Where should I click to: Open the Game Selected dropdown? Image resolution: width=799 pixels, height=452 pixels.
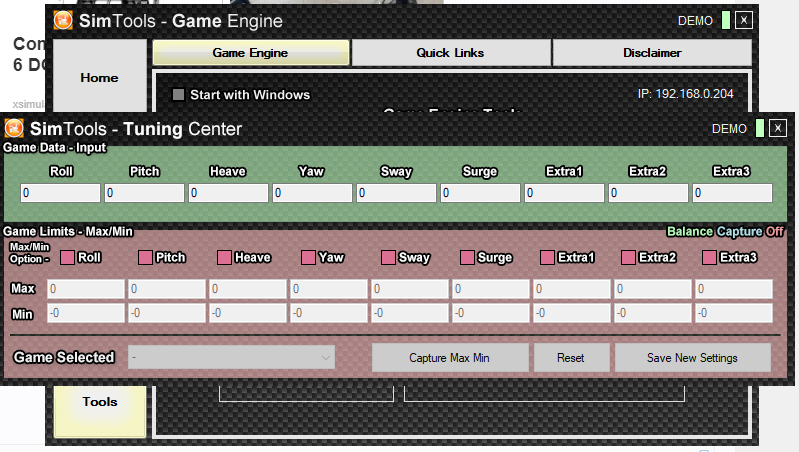click(231, 357)
